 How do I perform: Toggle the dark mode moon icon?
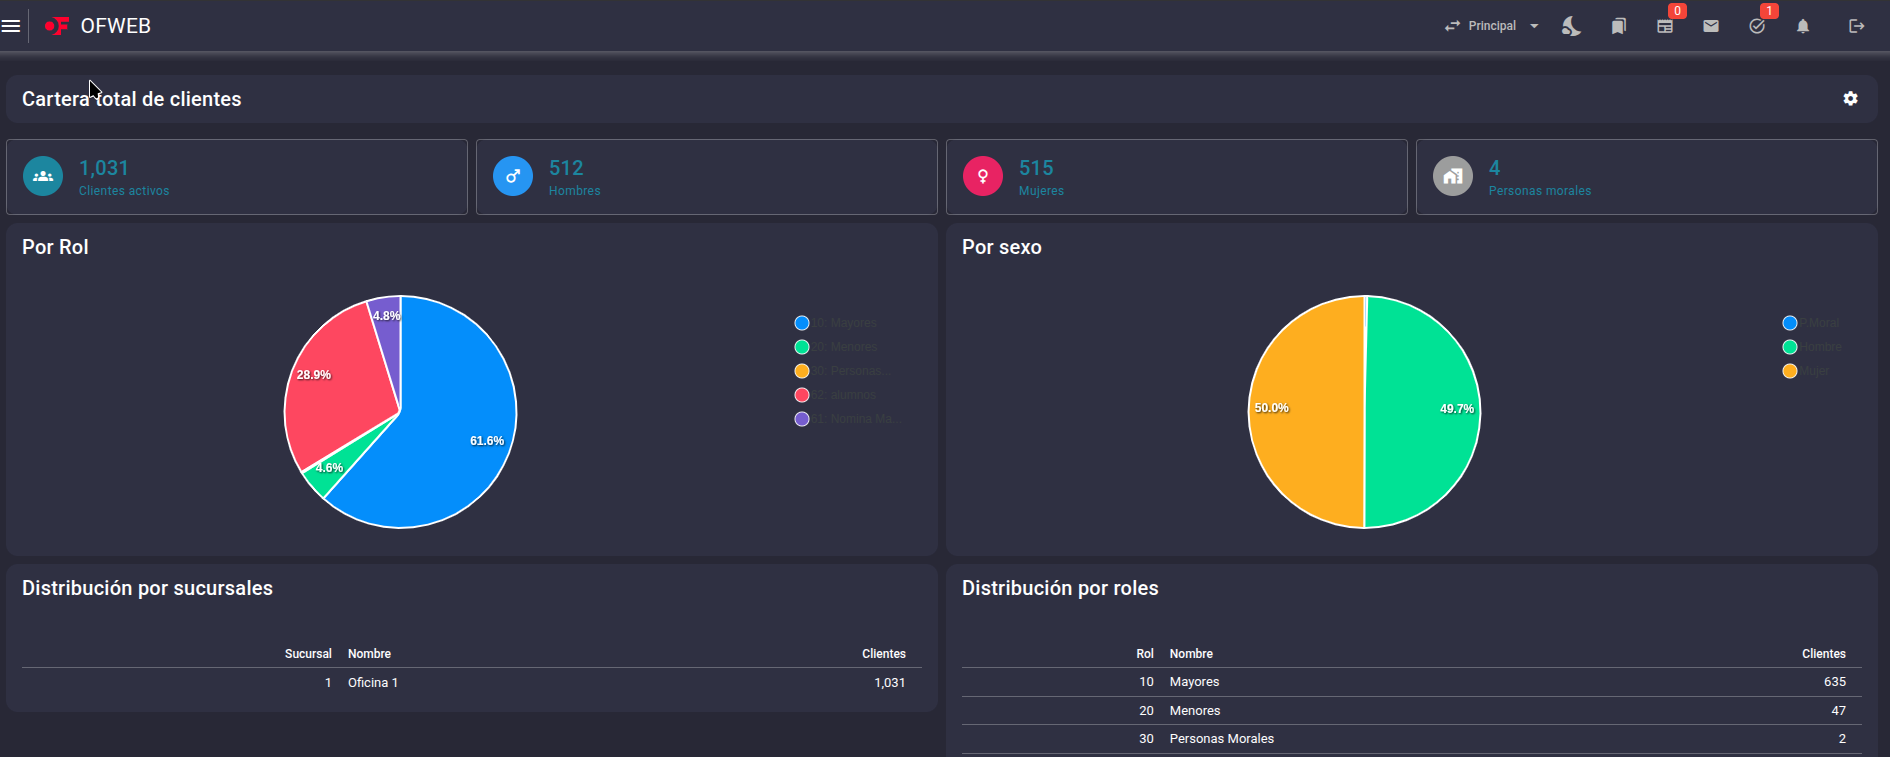1571,26
